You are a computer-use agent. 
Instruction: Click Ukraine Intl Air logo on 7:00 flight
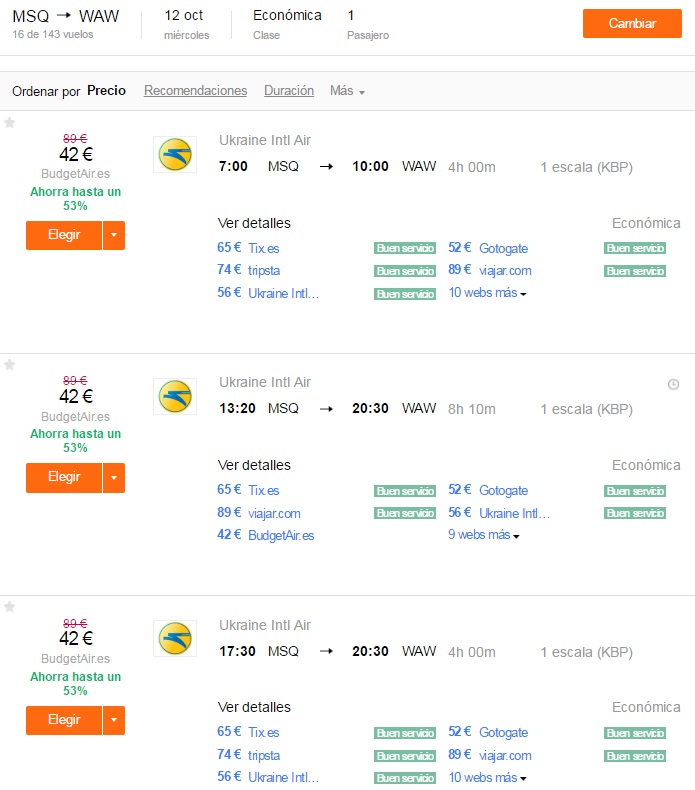coord(175,155)
